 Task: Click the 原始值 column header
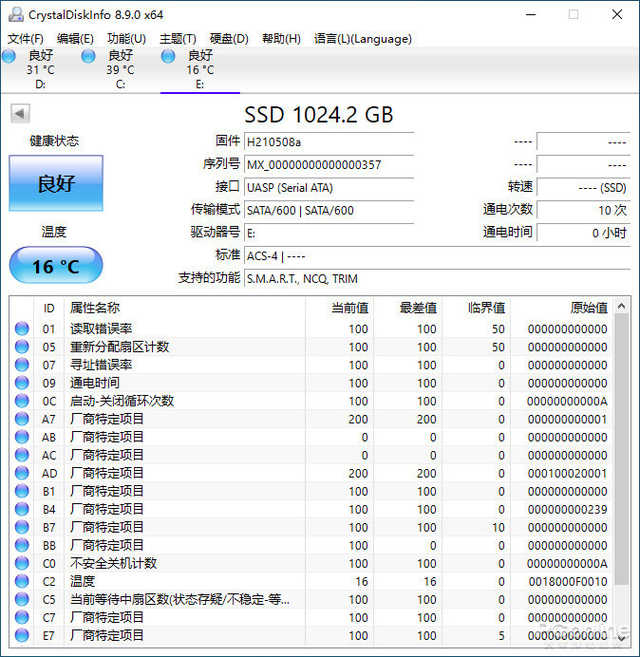pos(562,308)
